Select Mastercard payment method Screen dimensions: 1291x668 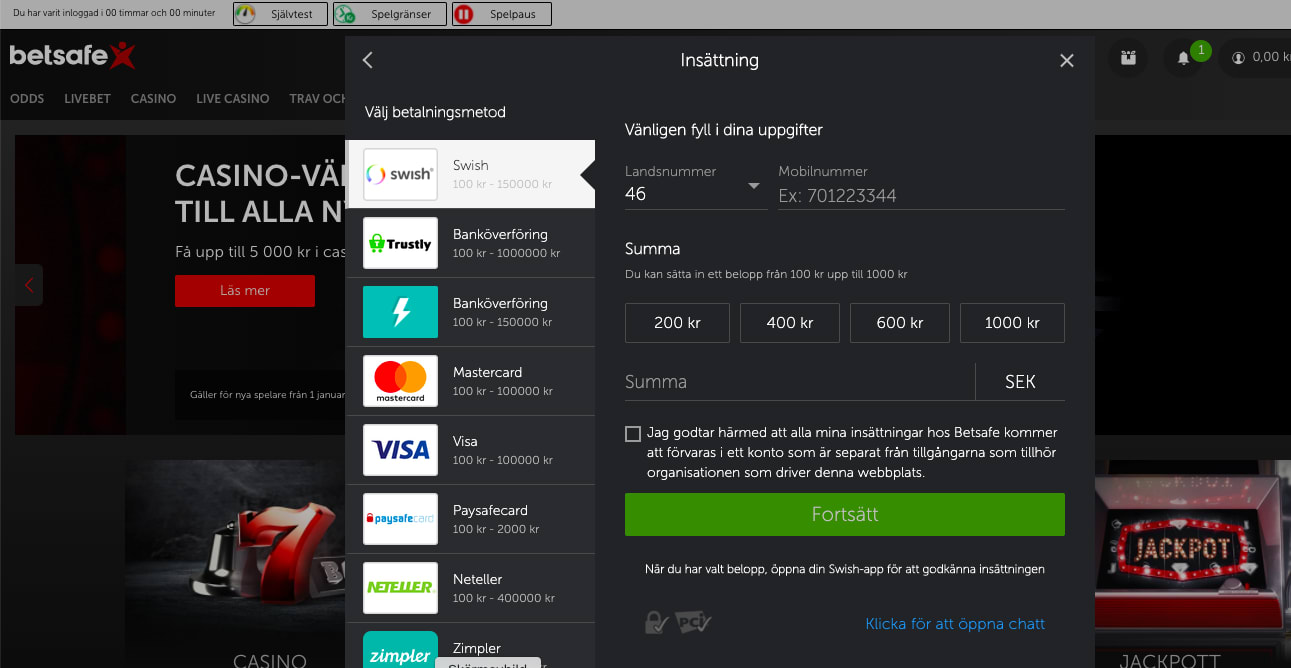click(470, 381)
